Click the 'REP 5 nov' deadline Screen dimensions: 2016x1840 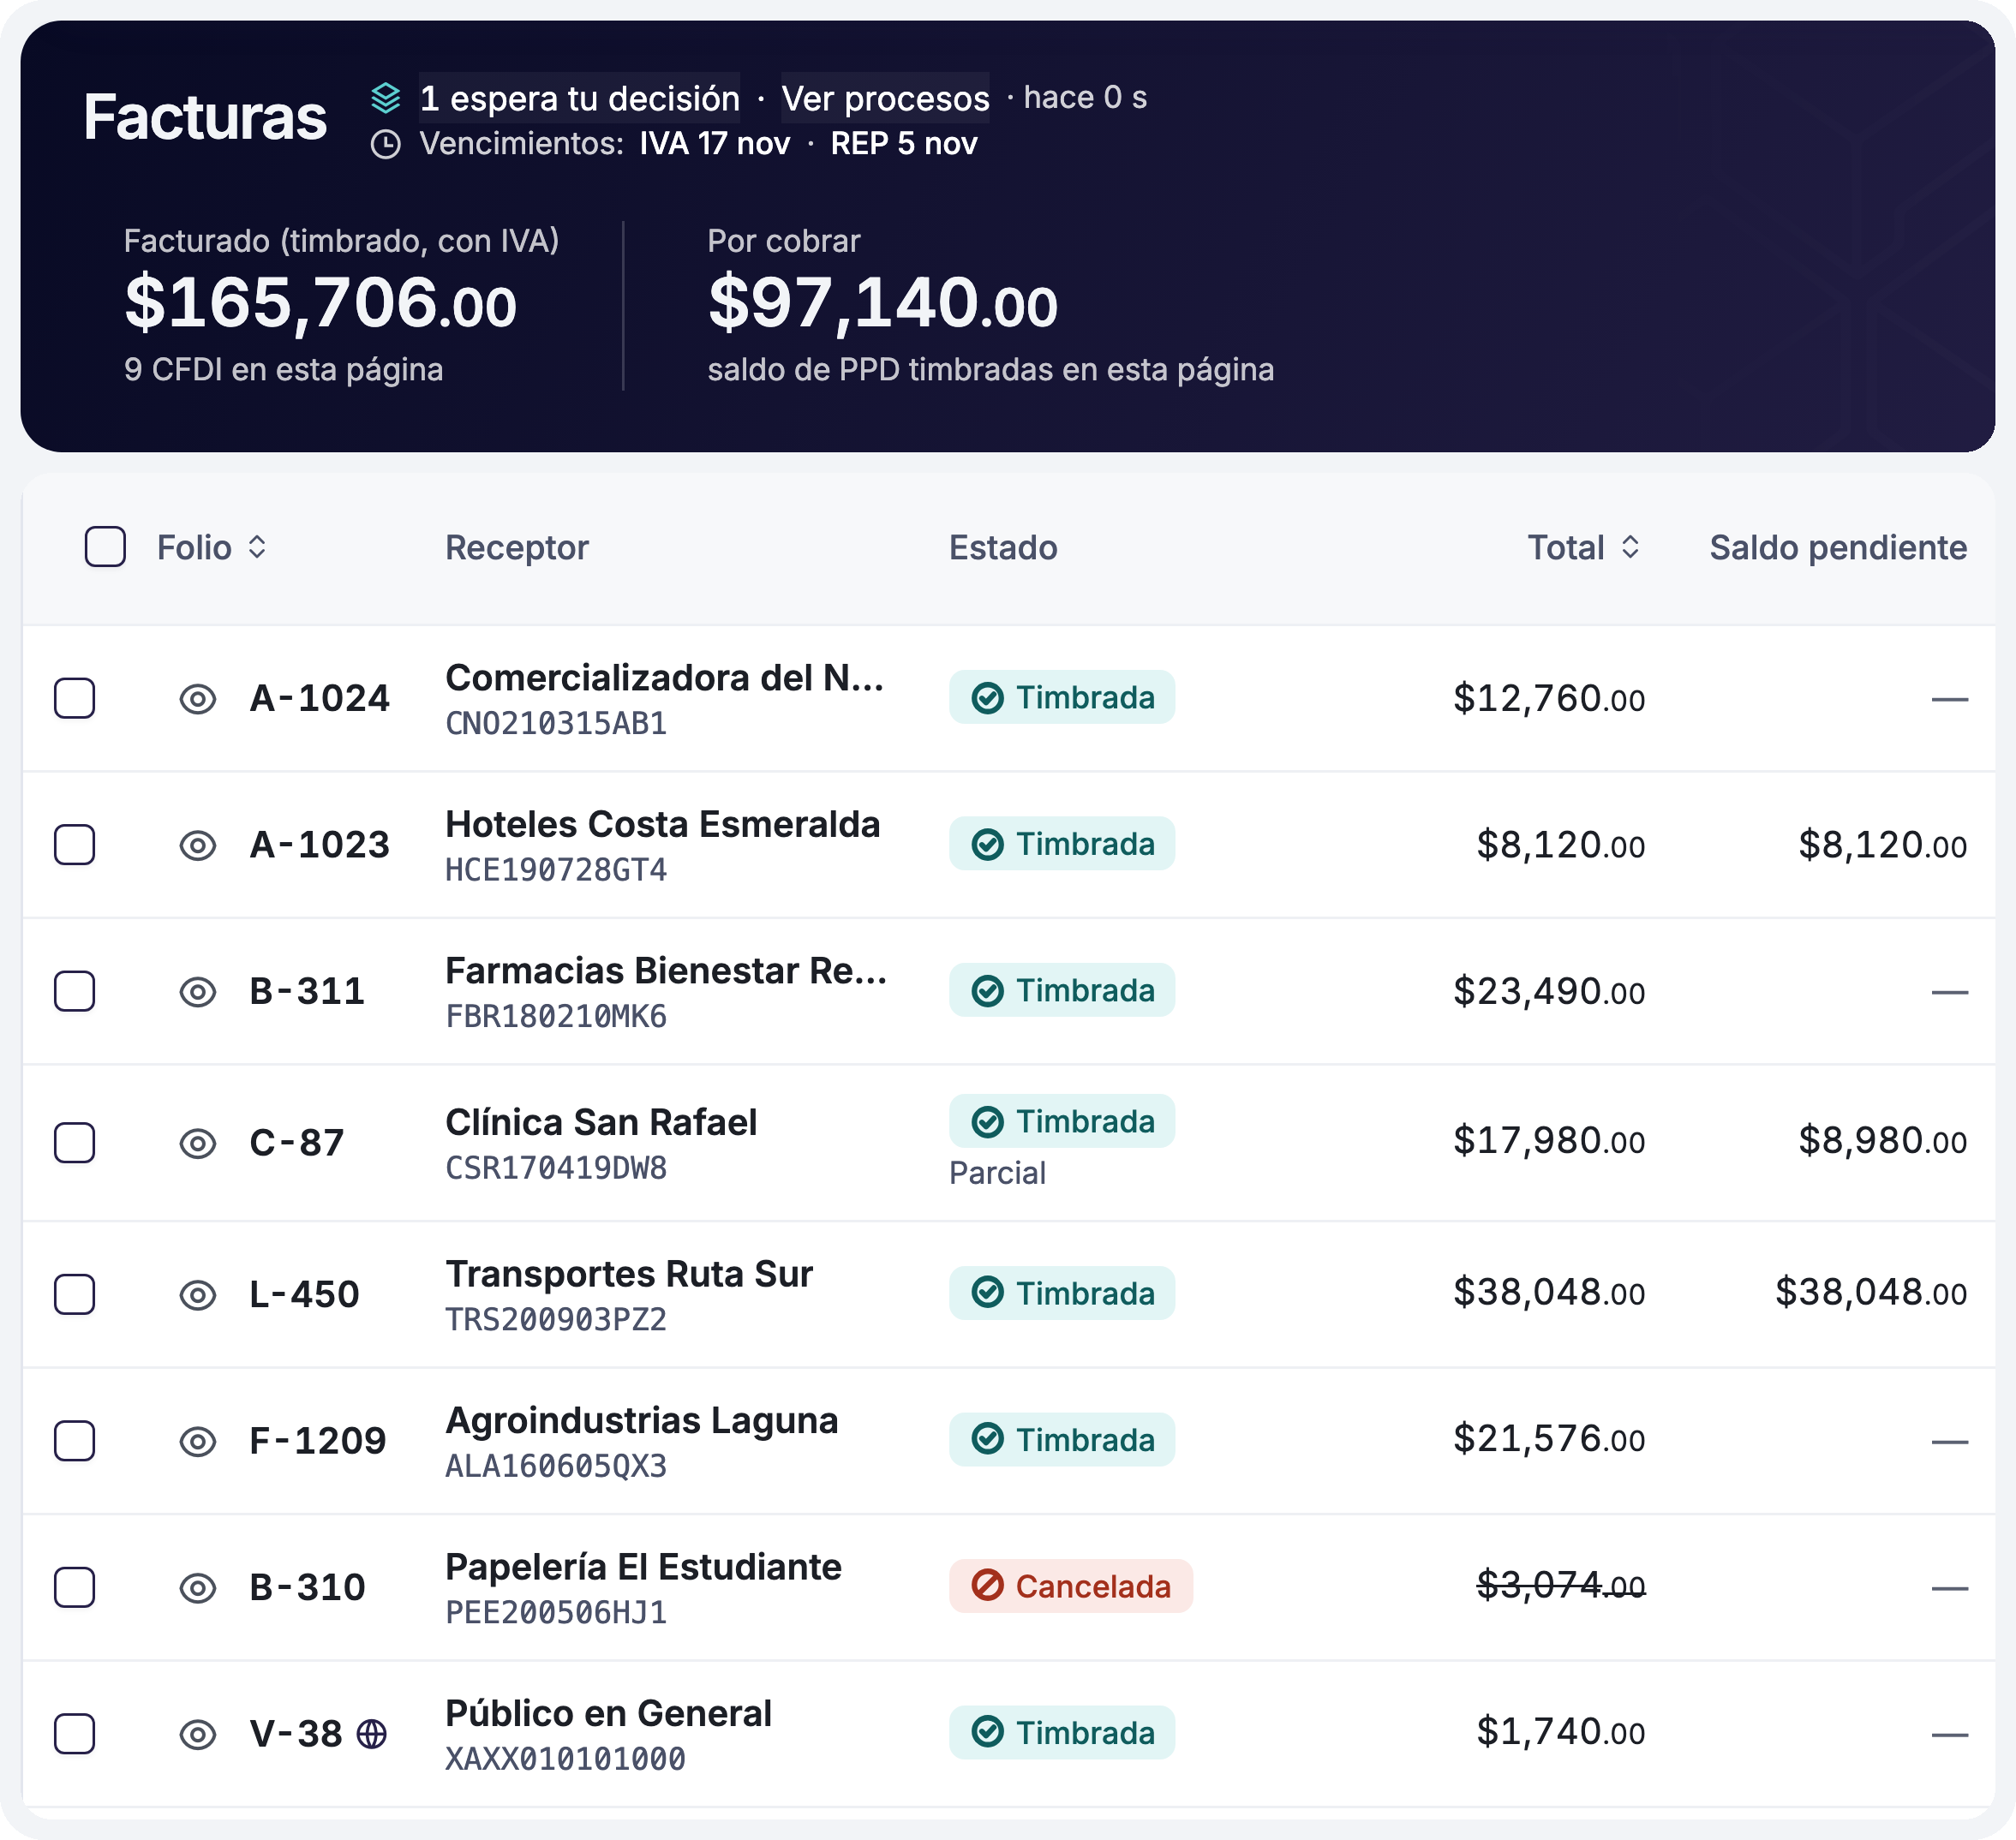point(904,144)
